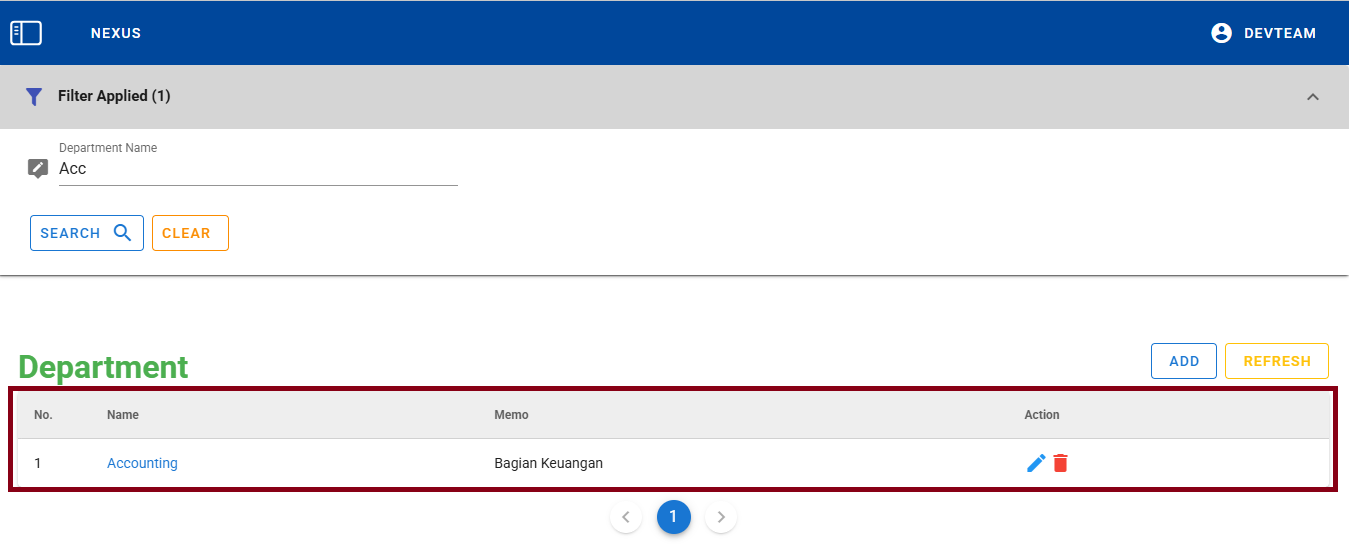
Task: Click the Name column header
Action: click(x=123, y=414)
